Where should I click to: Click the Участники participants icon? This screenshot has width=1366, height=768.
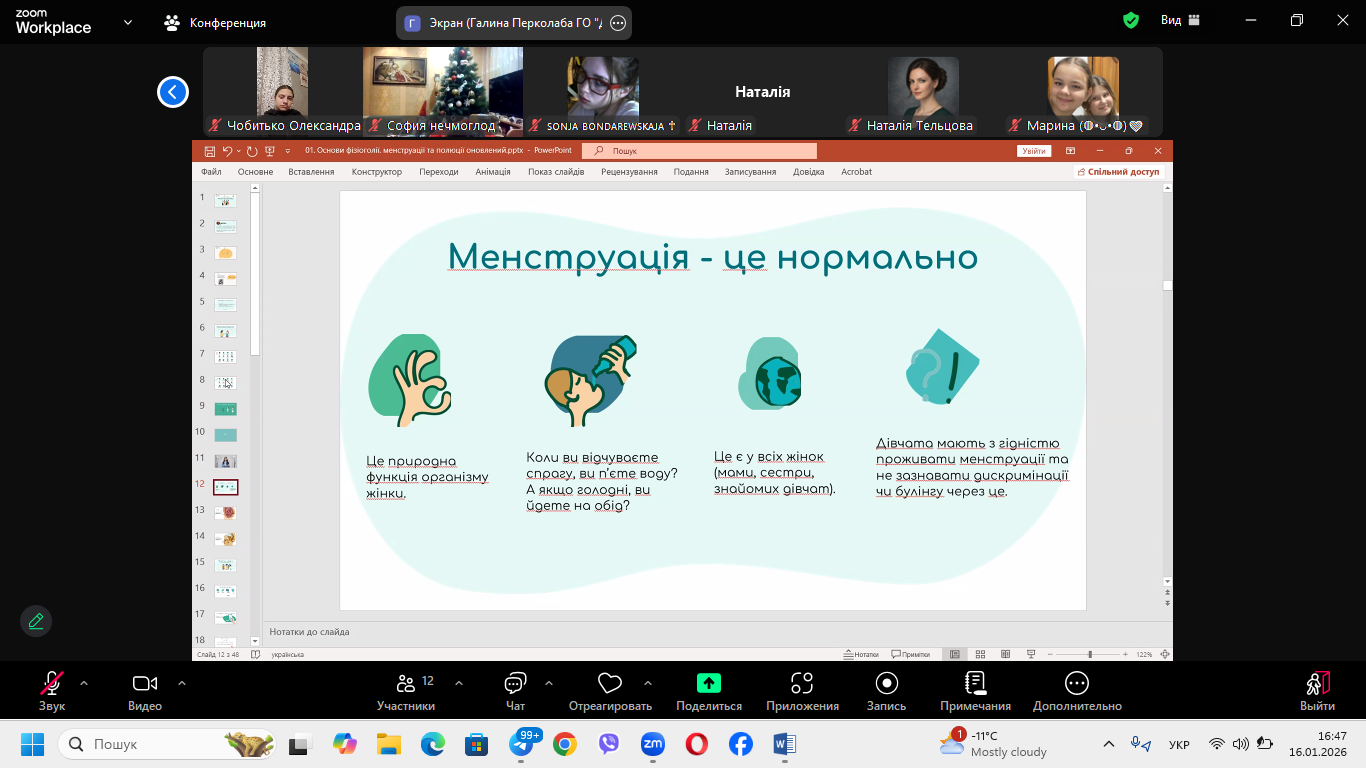(406, 684)
